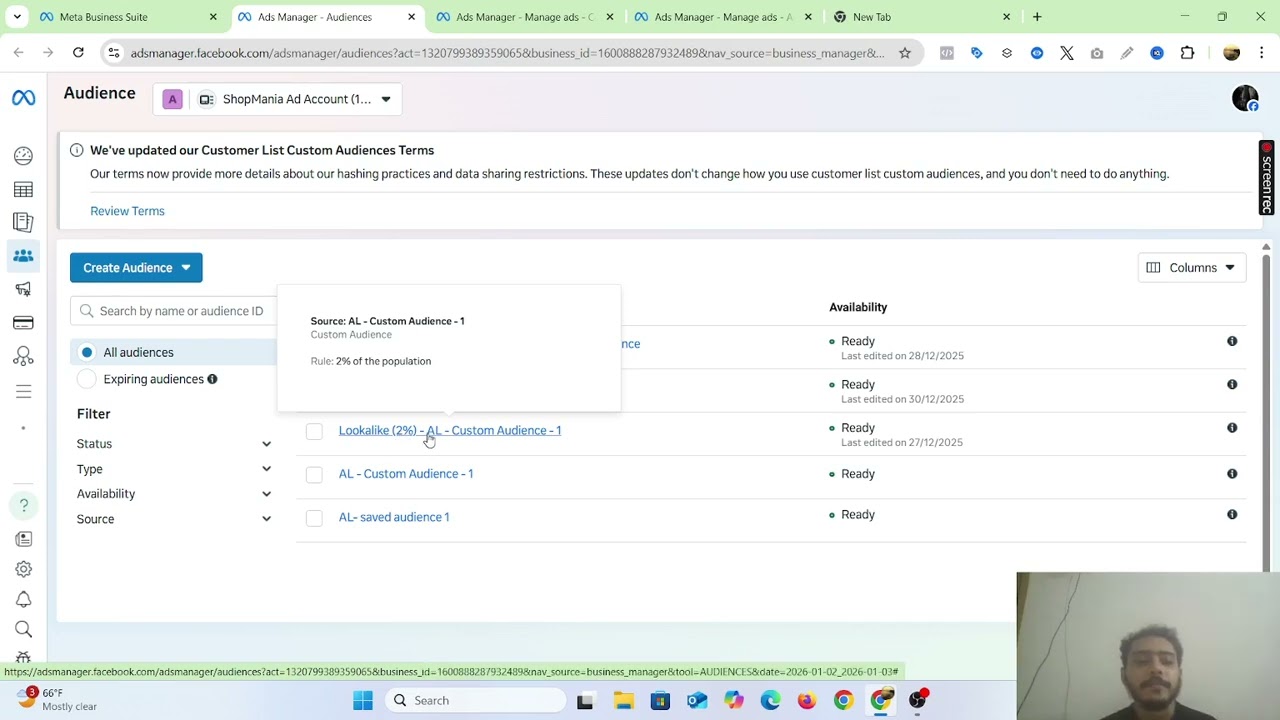1280x720 pixels.
Task: Switch to the Meta Business Suite tab
Action: coord(128,17)
